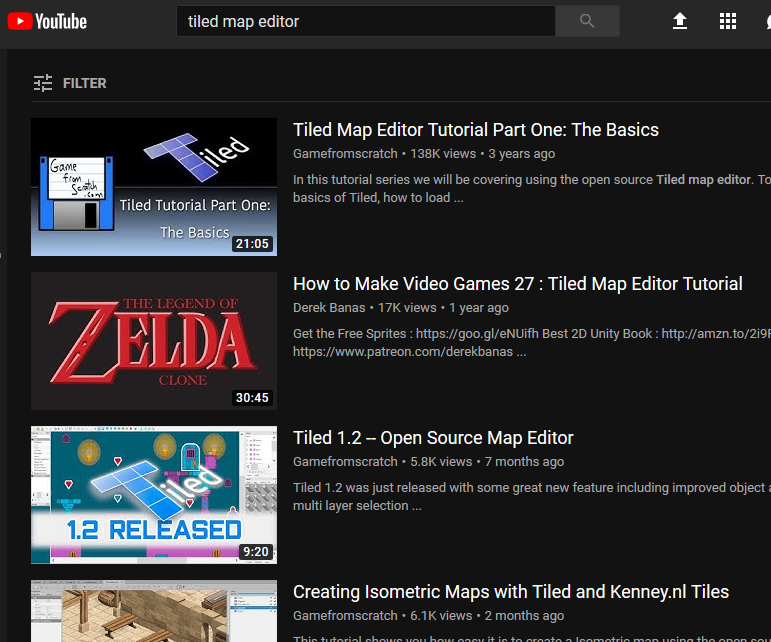The height and width of the screenshot is (642, 771).
Task: Click the 30:45 duration badge
Action: [252, 397]
